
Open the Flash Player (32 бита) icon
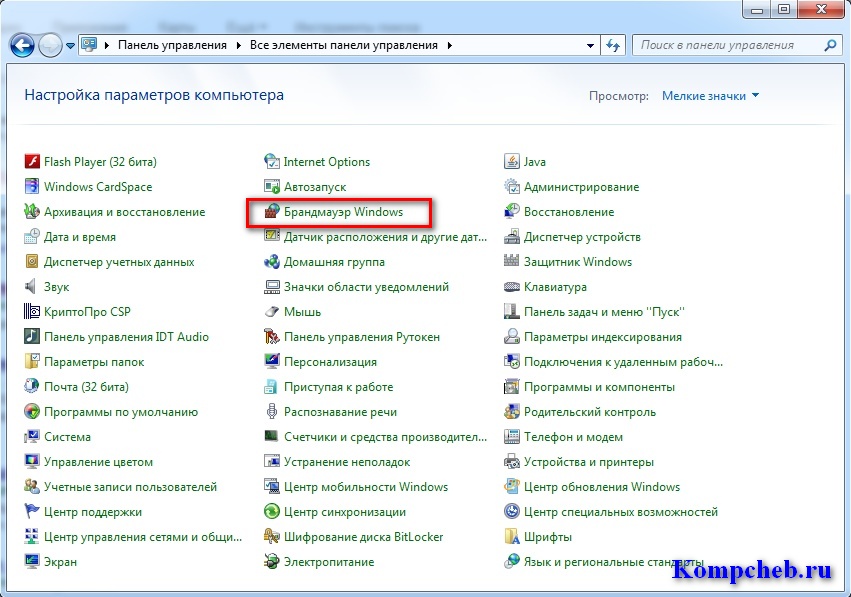[32, 162]
